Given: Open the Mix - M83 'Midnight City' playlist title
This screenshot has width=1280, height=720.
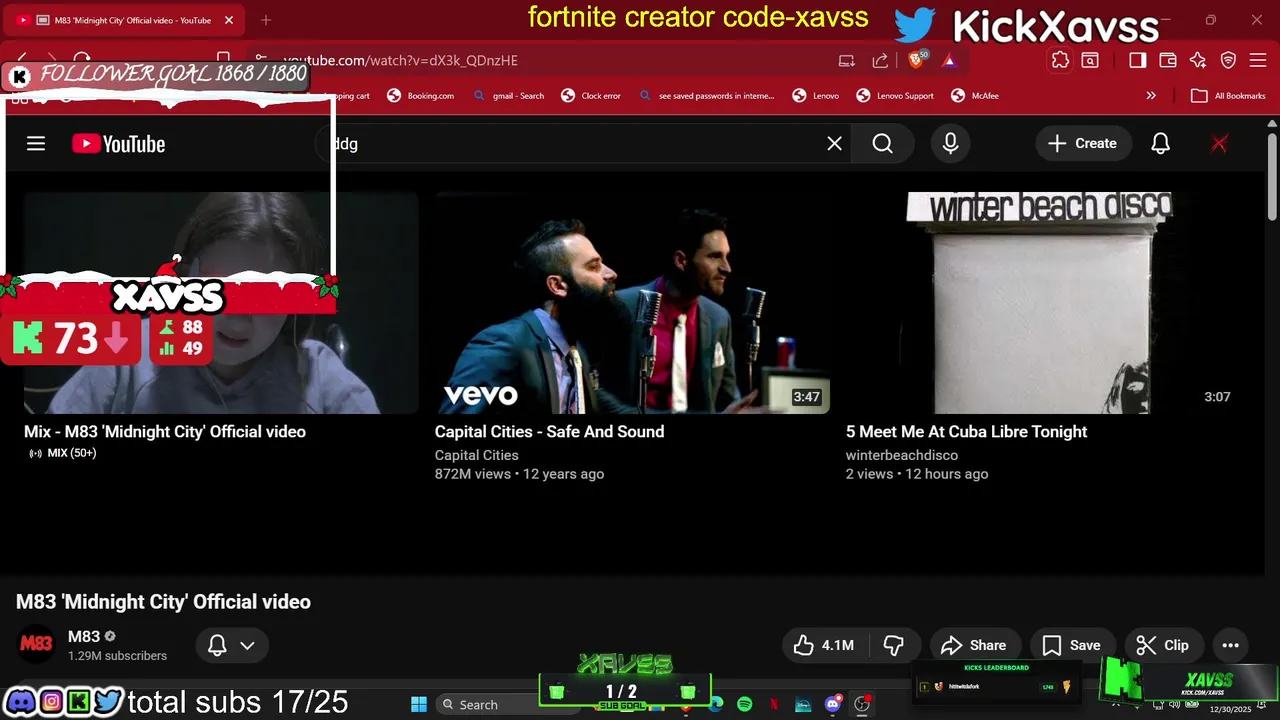Looking at the screenshot, I should pyautogui.click(x=165, y=432).
